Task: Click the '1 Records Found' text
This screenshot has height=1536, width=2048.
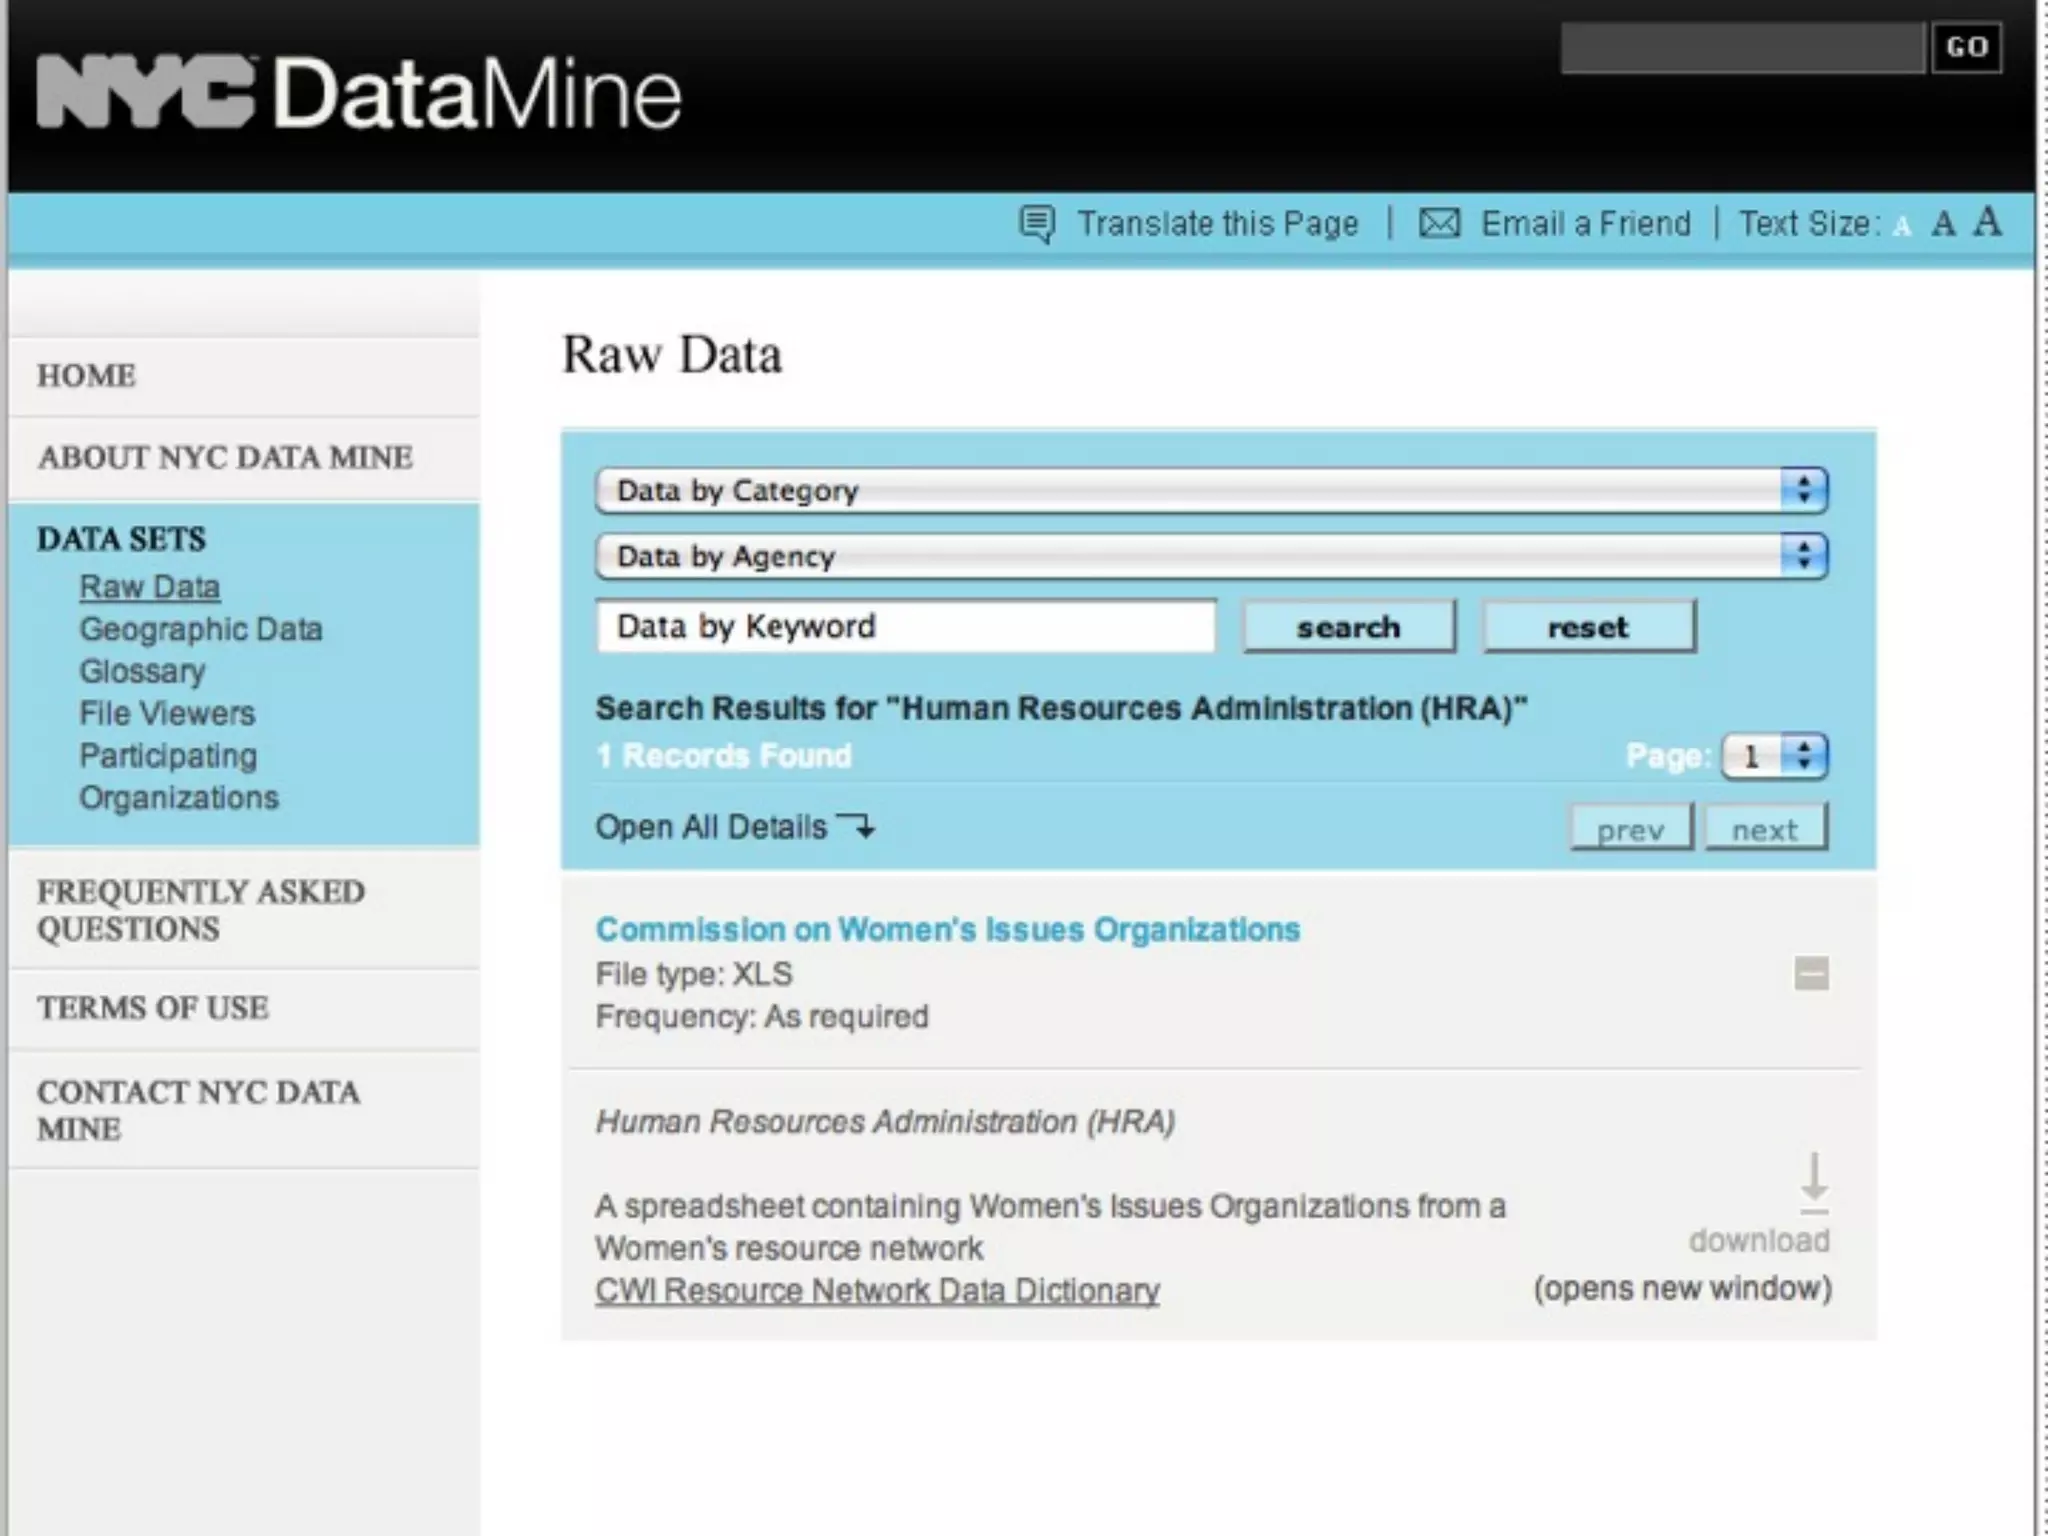Action: pos(724,756)
